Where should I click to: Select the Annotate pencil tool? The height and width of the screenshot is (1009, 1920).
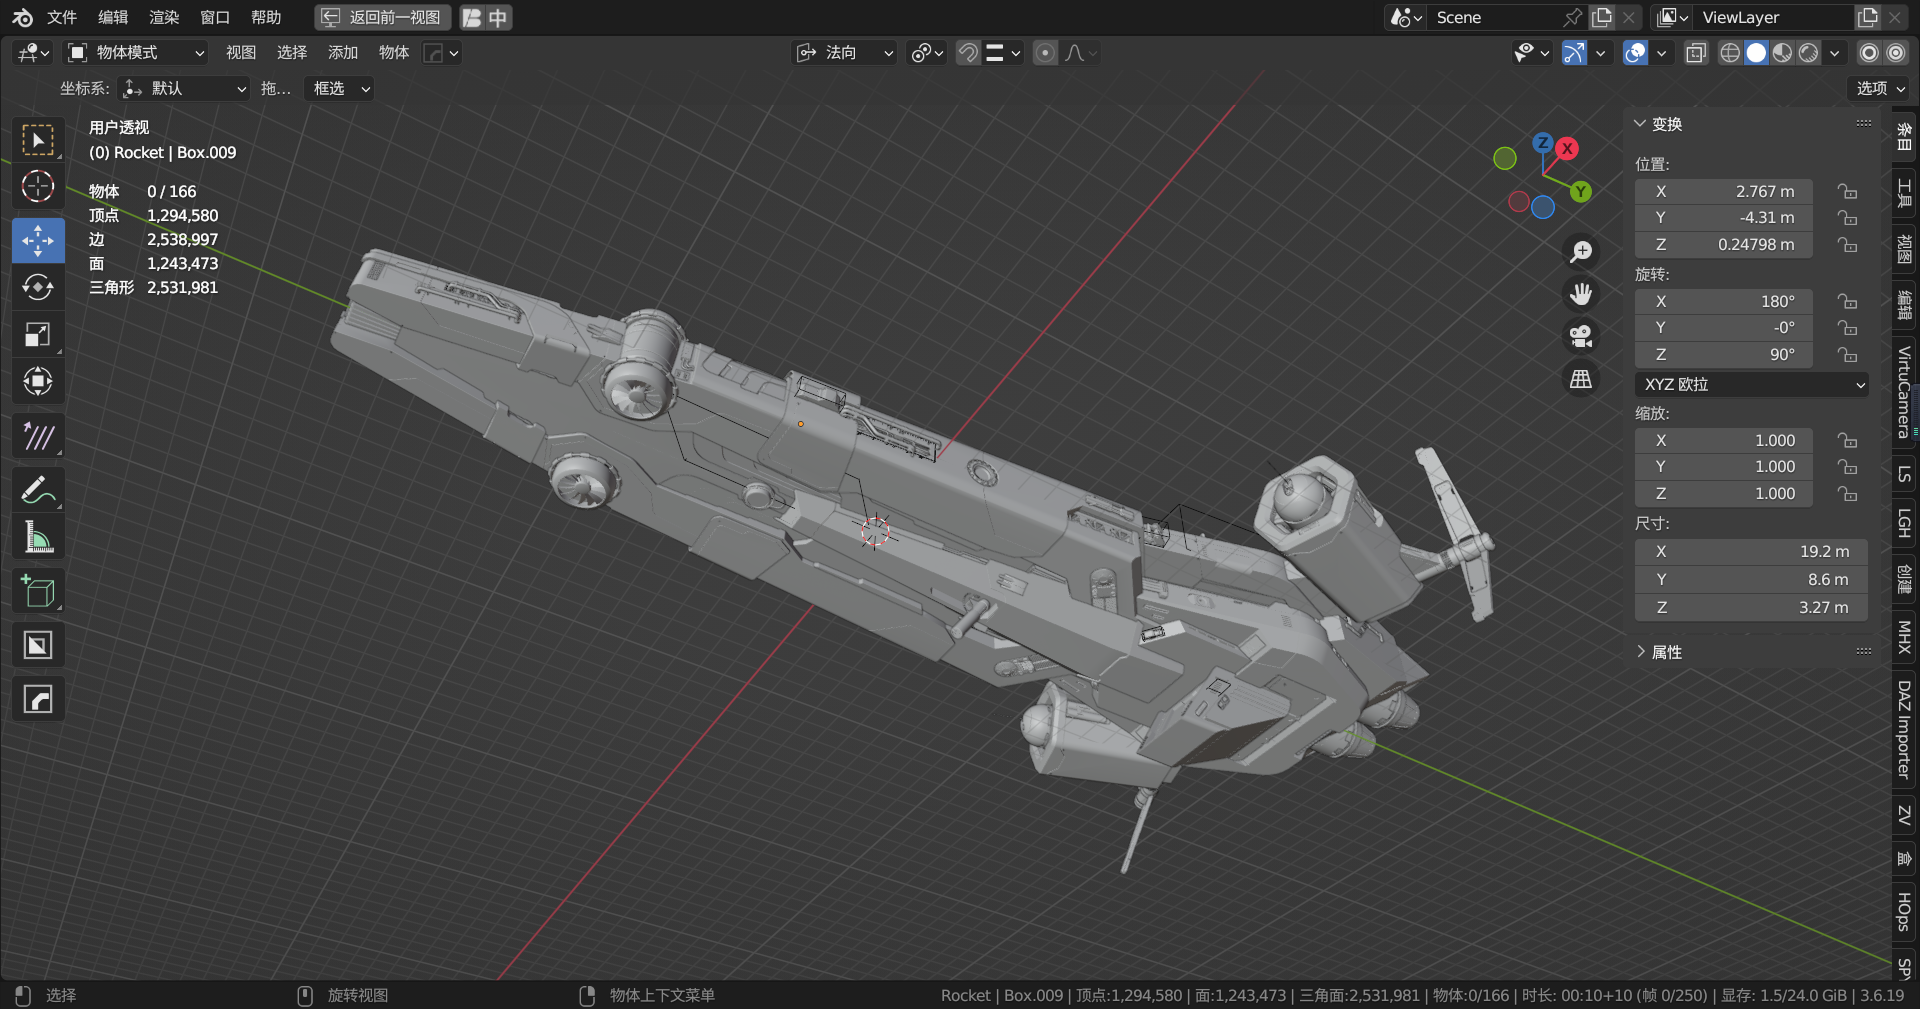[38, 490]
